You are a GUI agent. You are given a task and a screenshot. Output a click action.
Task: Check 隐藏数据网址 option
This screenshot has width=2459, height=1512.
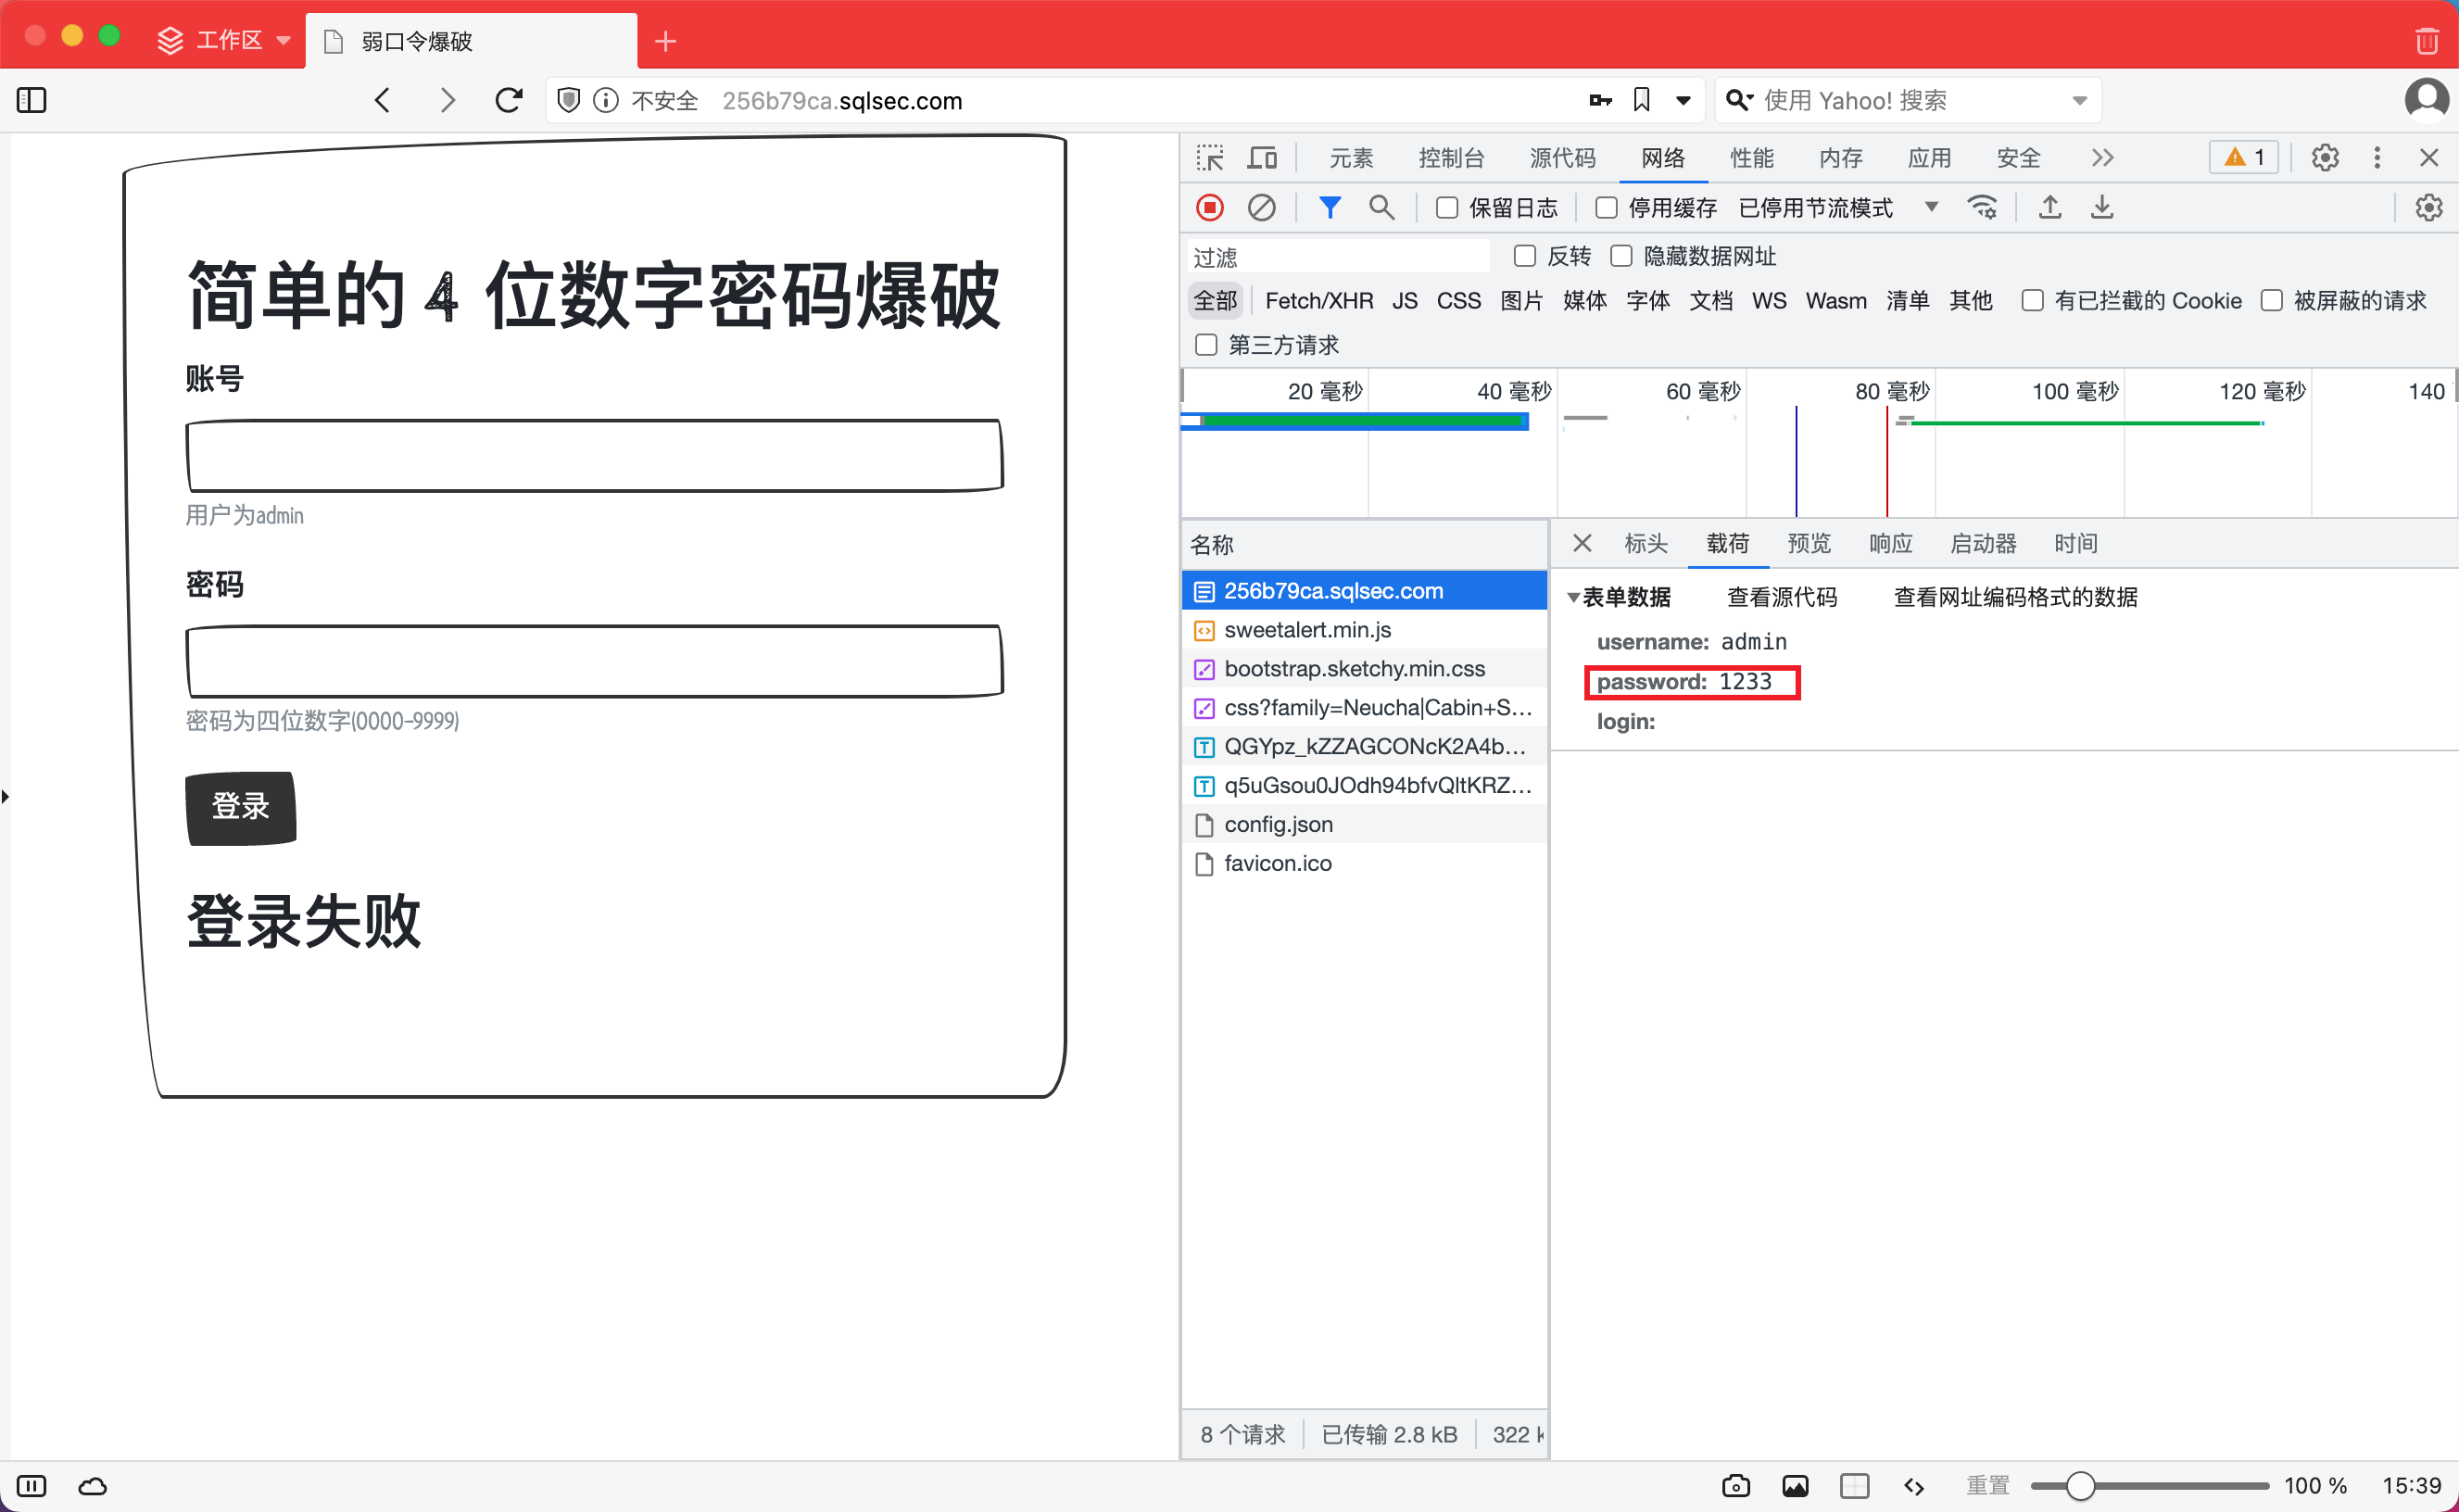coord(1621,256)
